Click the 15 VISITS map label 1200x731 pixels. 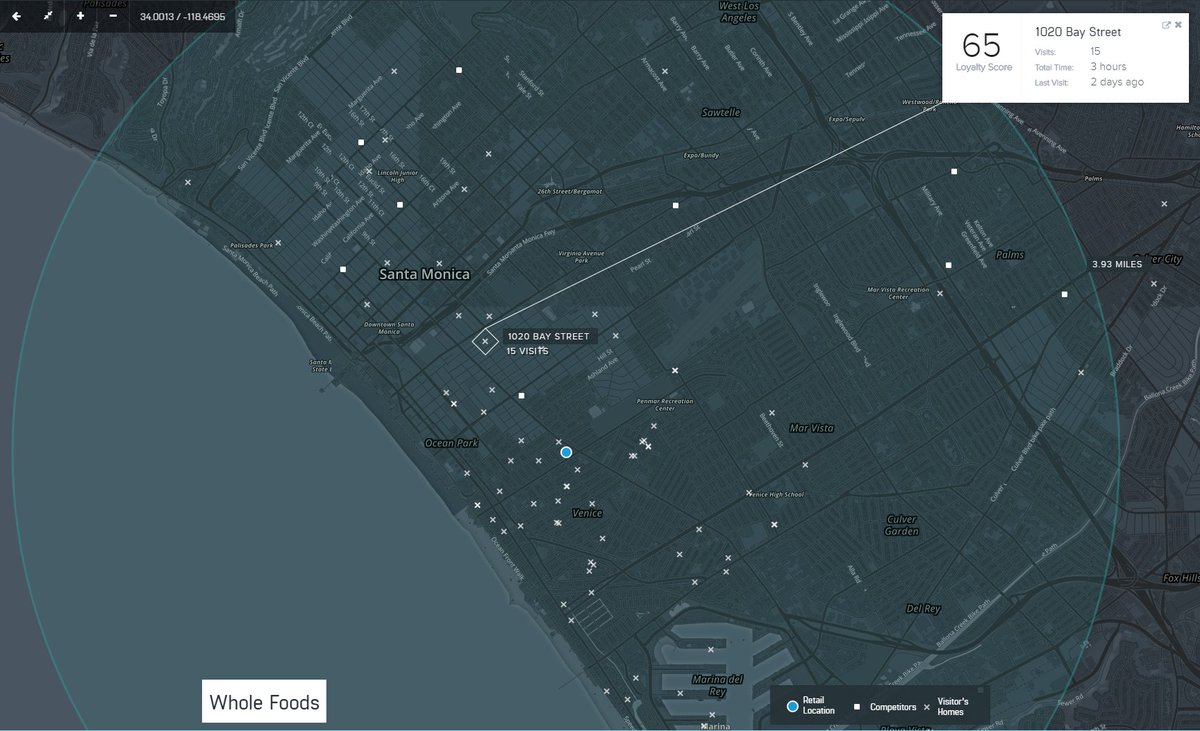click(527, 352)
